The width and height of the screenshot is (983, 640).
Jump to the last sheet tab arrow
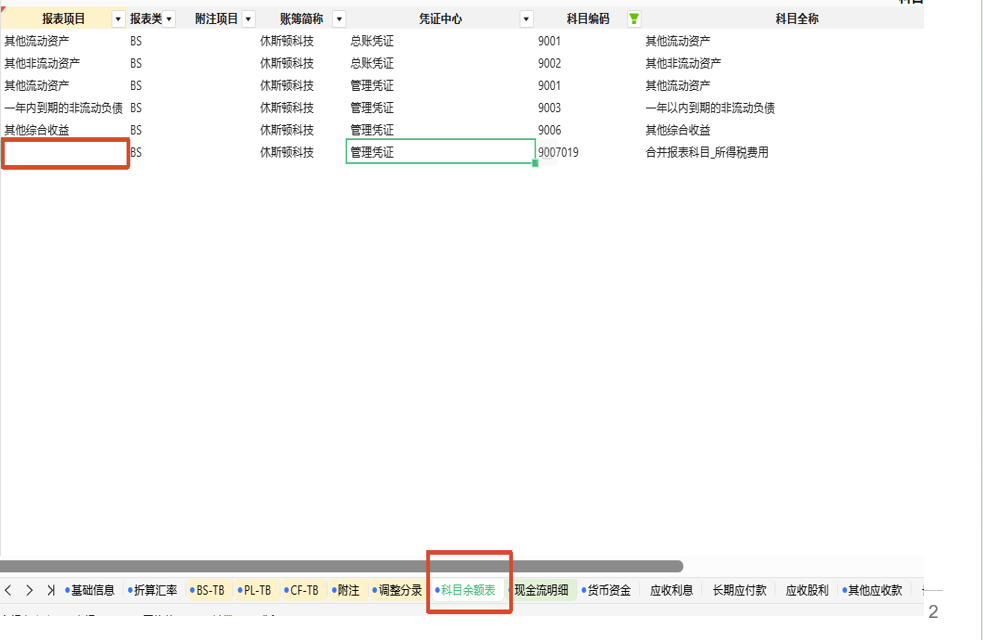click(x=50, y=590)
